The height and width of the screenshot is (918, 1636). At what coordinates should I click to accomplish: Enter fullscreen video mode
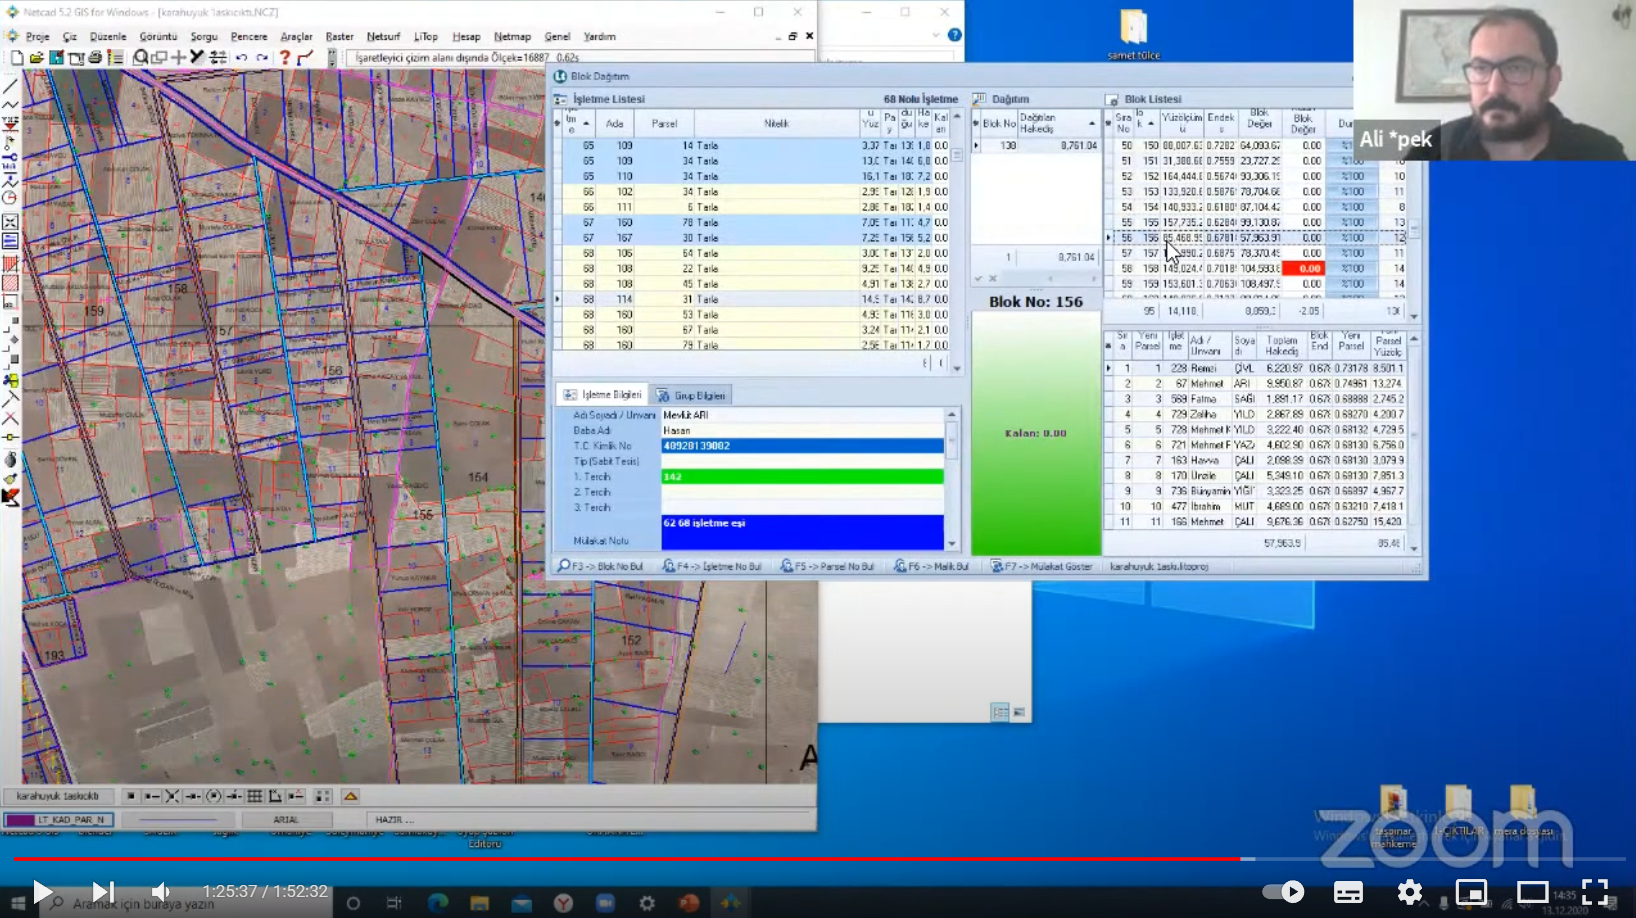pos(1595,891)
